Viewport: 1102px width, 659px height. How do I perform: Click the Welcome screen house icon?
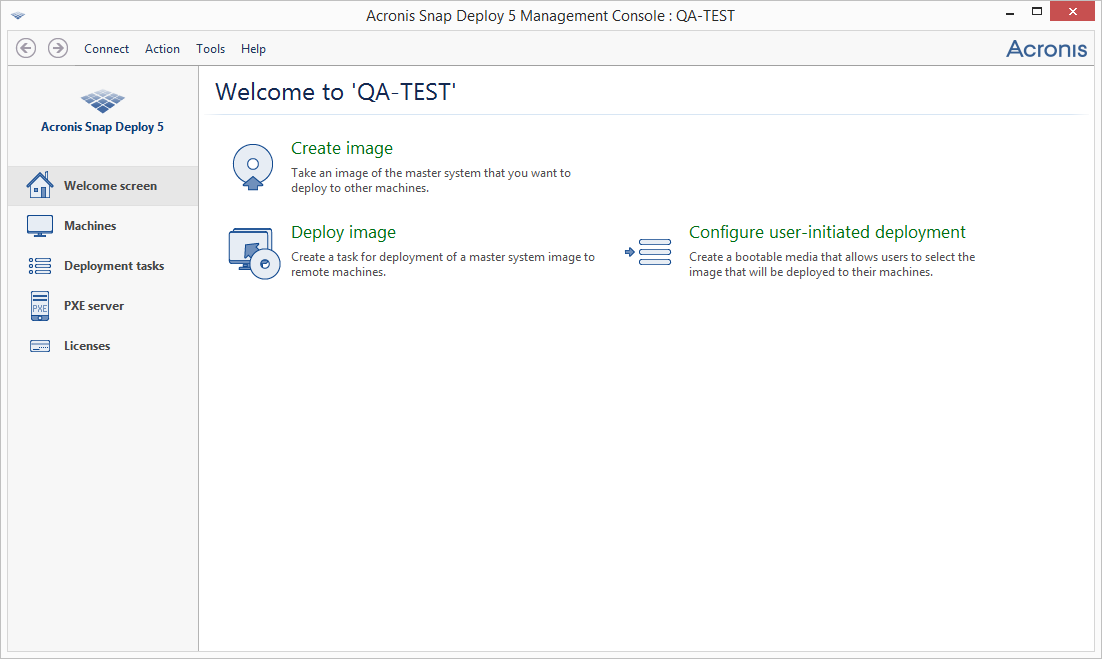click(39, 185)
